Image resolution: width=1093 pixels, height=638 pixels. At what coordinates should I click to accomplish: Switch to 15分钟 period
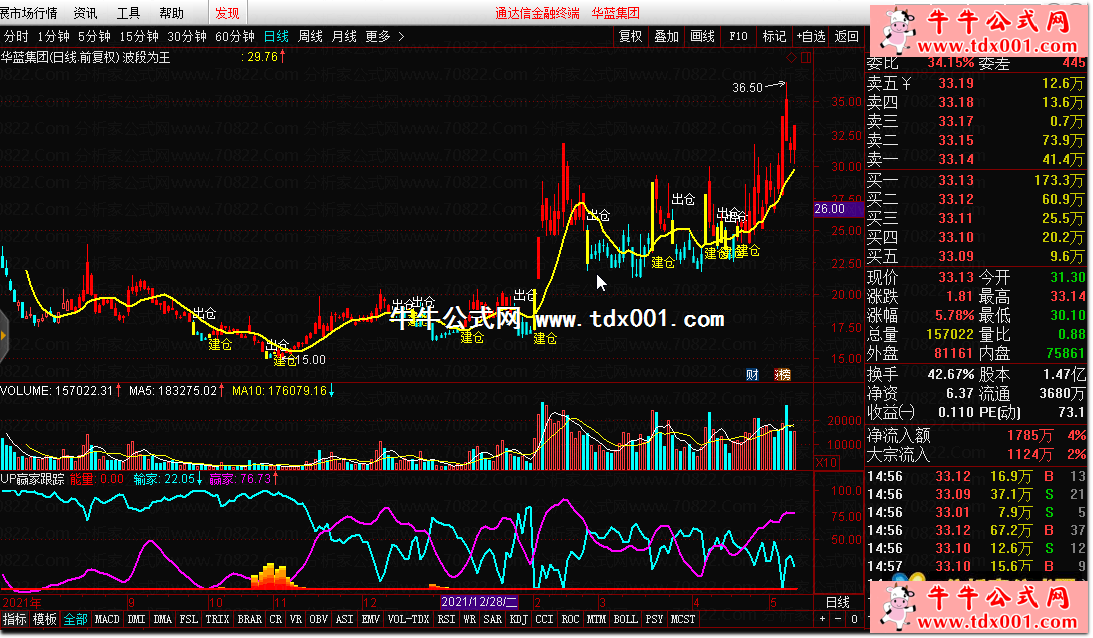[x=139, y=36]
